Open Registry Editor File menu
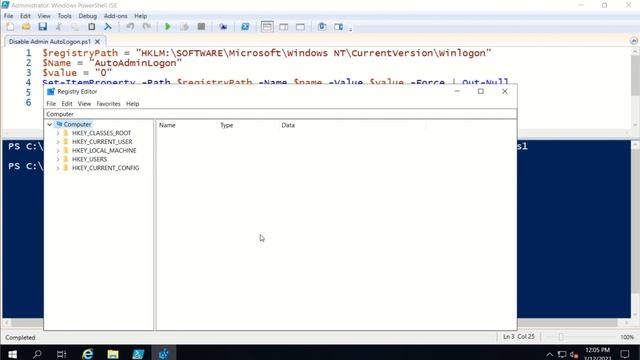Image resolution: width=640 pixels, height=360 pixels. (x=51, y=104)
